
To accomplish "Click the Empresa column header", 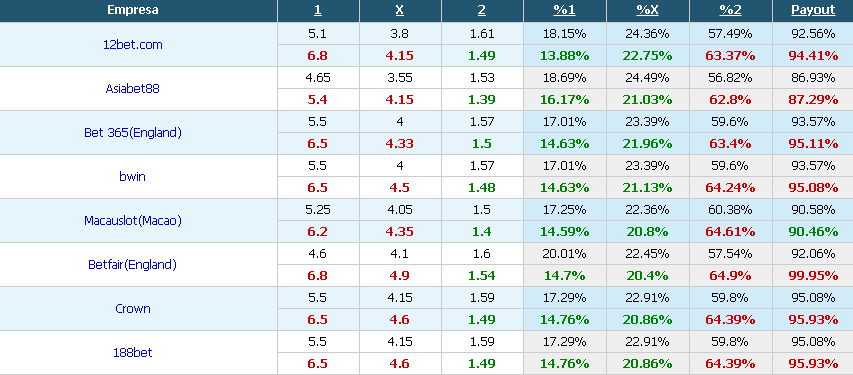I will tap(133, 10).
